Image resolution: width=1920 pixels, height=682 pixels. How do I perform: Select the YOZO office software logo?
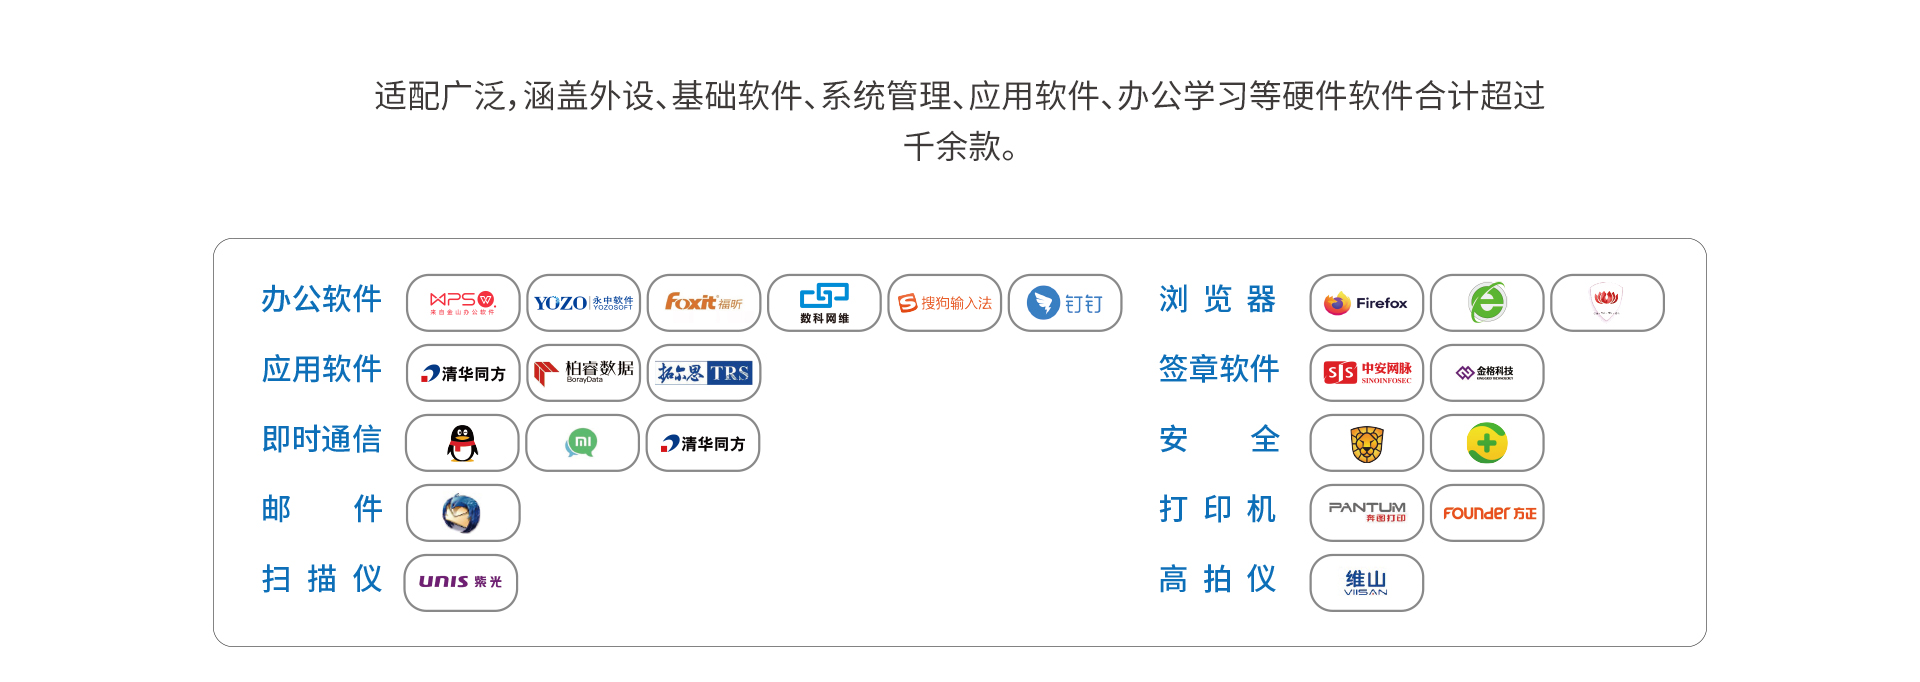pyautogui.click(x=583, y=303)
